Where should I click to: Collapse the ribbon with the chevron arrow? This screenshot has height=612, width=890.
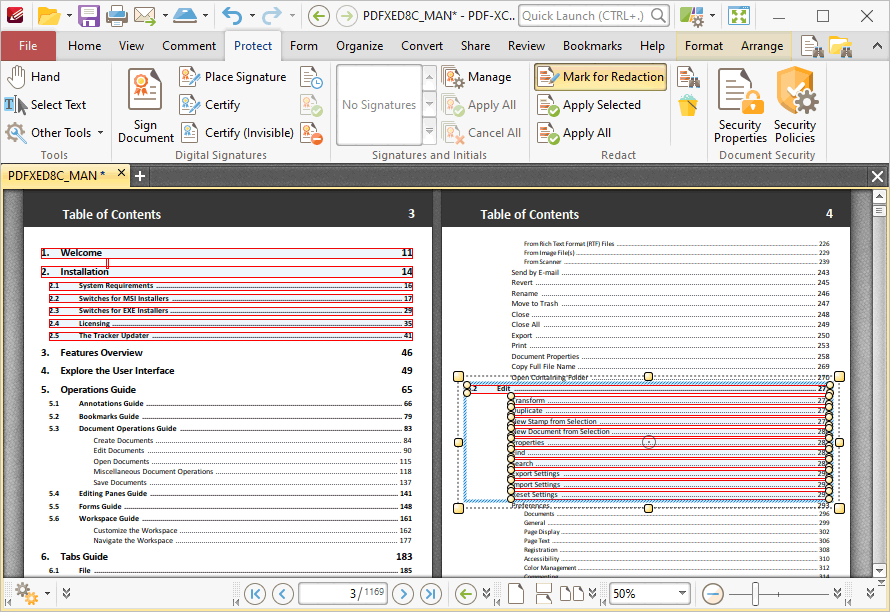tap(877, 46)
